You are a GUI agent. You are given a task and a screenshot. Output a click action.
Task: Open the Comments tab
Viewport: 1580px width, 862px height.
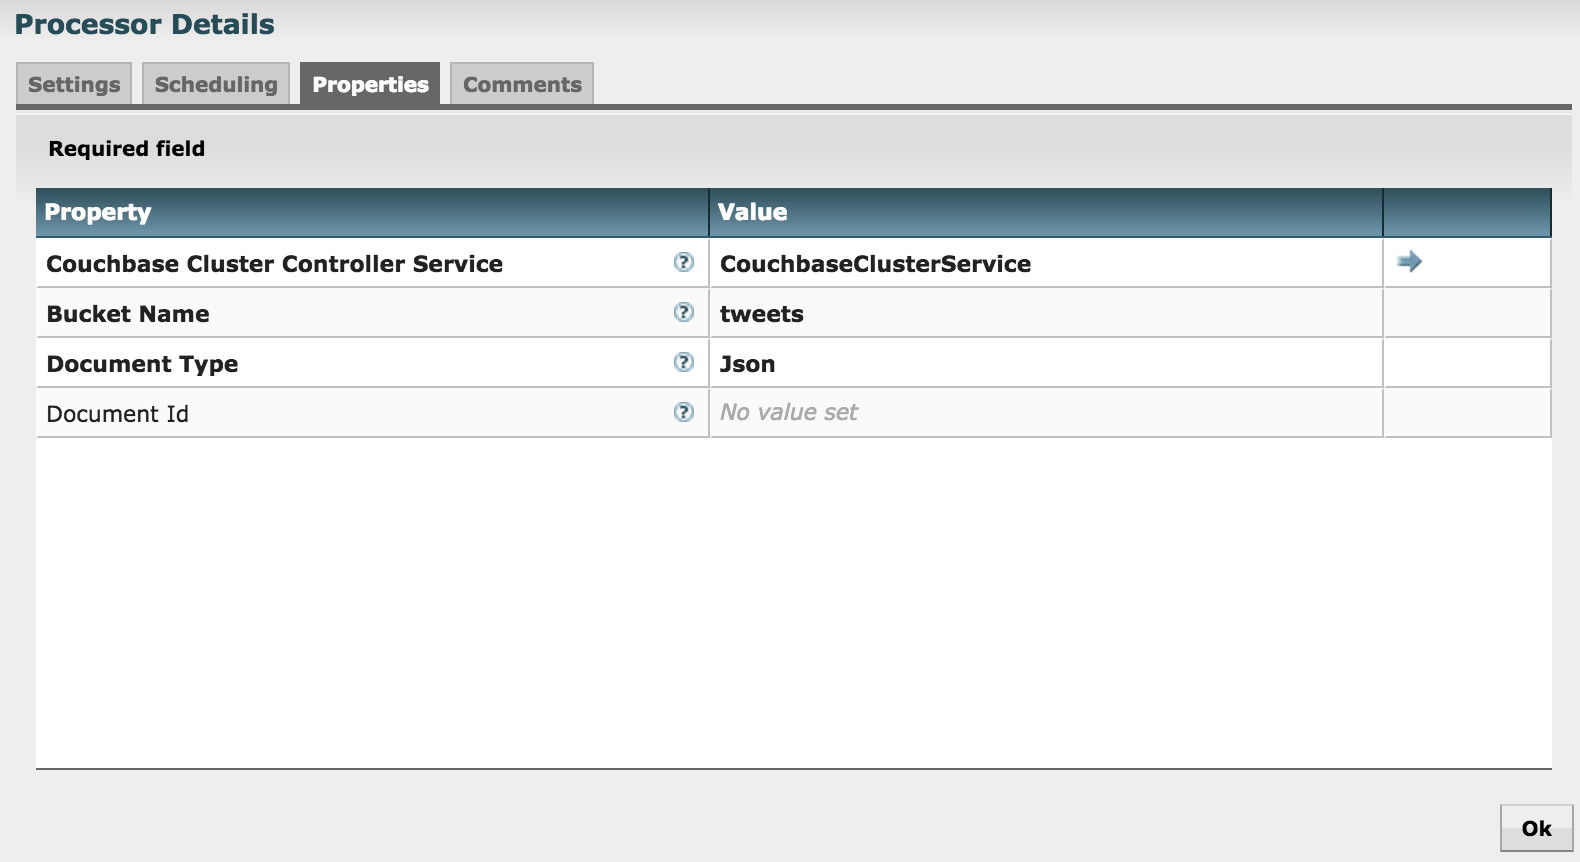[x=522, y=84]
